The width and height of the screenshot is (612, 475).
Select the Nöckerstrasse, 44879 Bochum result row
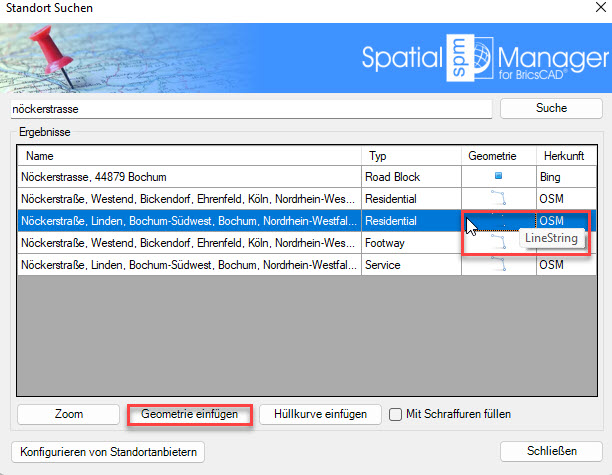click(188, 177)
